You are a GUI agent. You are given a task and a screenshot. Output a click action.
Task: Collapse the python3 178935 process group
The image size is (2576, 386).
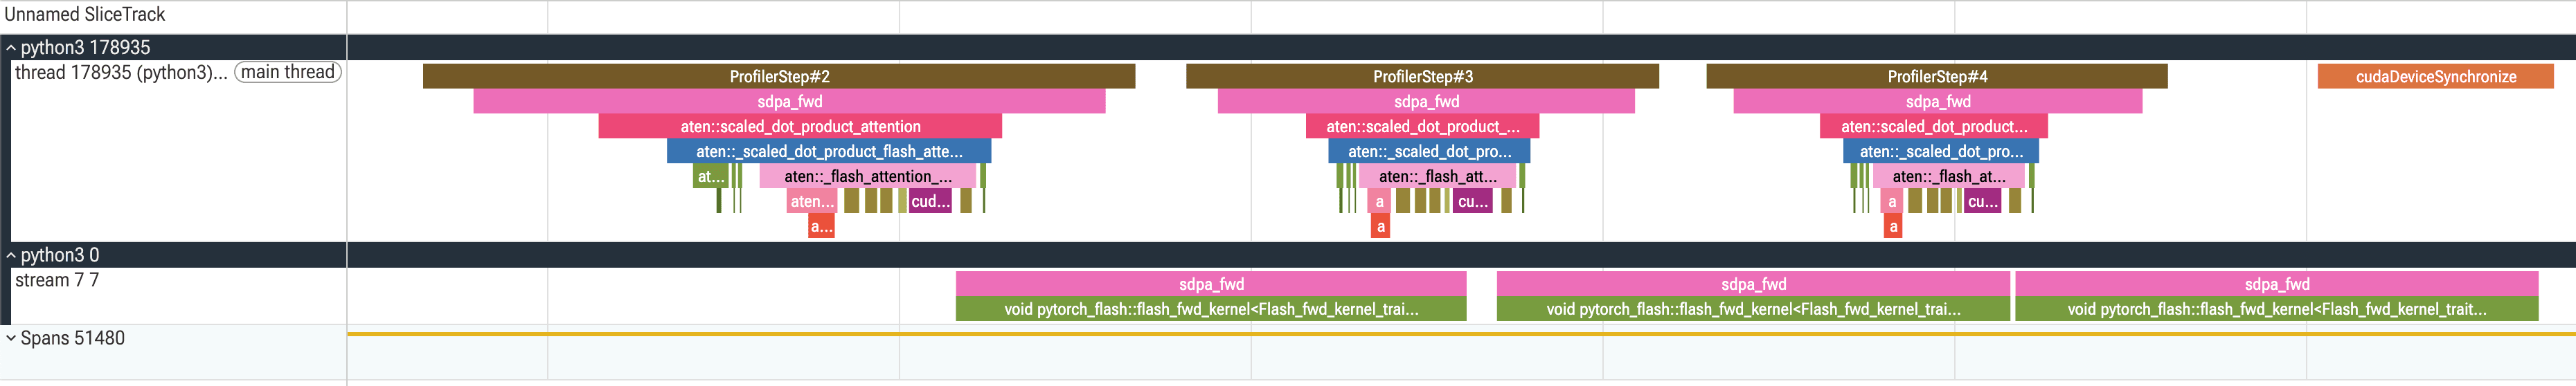[11, 48]
